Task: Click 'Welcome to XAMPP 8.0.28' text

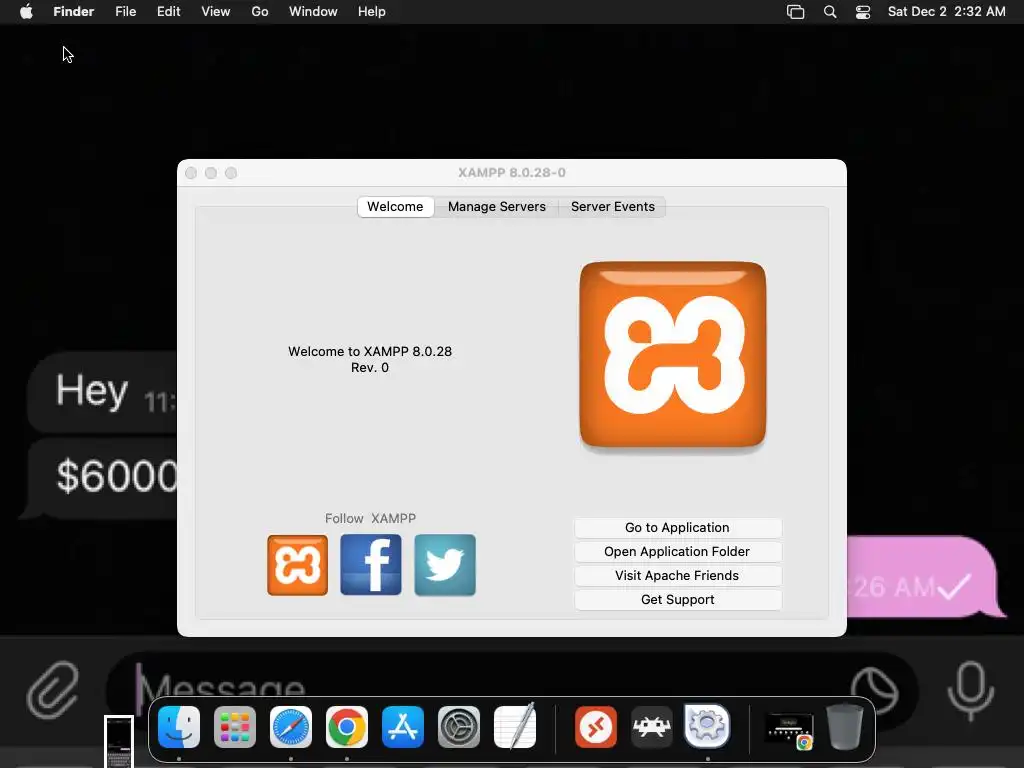Action: [x=370, y=351]
